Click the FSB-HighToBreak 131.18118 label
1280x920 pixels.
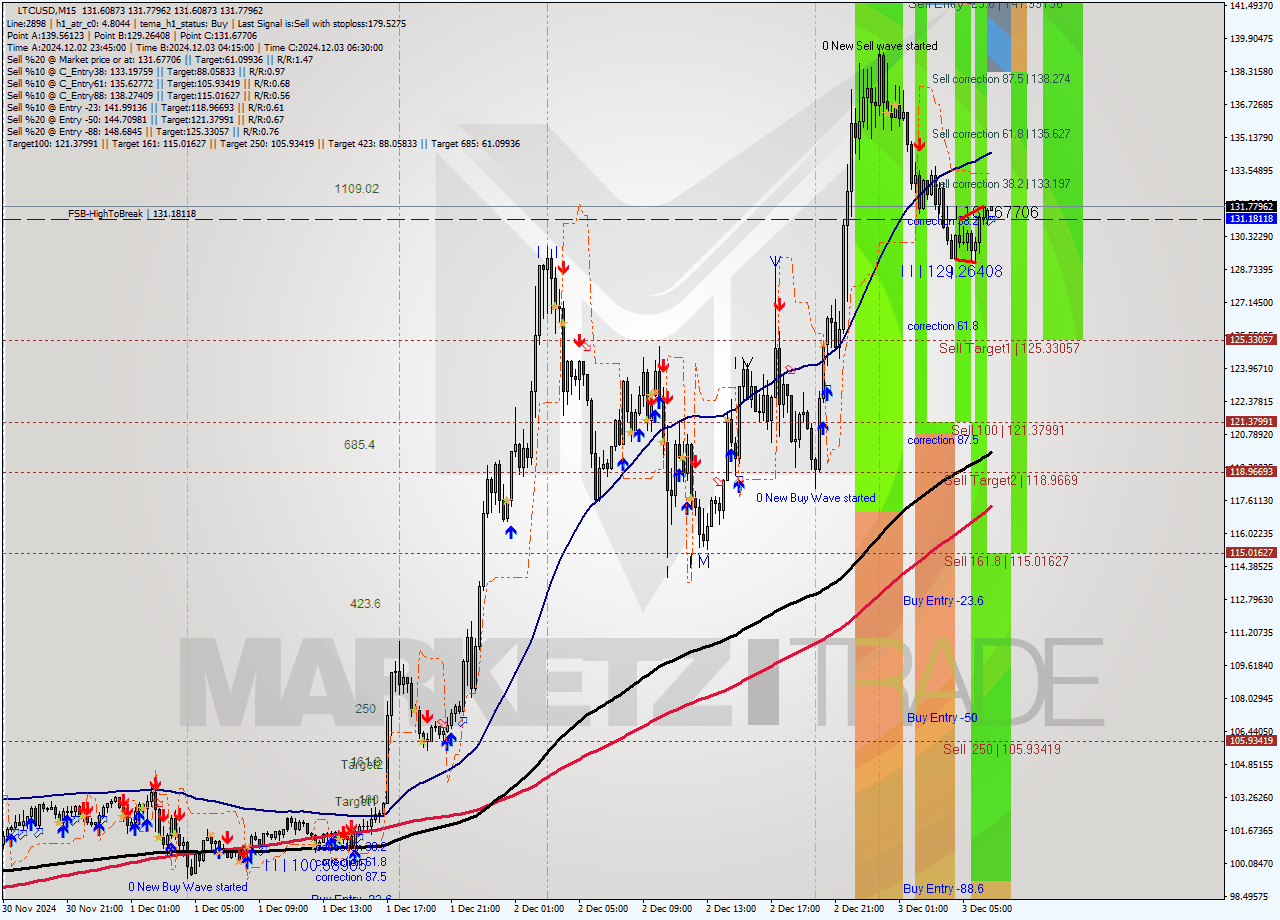click(x=132, y=214)
